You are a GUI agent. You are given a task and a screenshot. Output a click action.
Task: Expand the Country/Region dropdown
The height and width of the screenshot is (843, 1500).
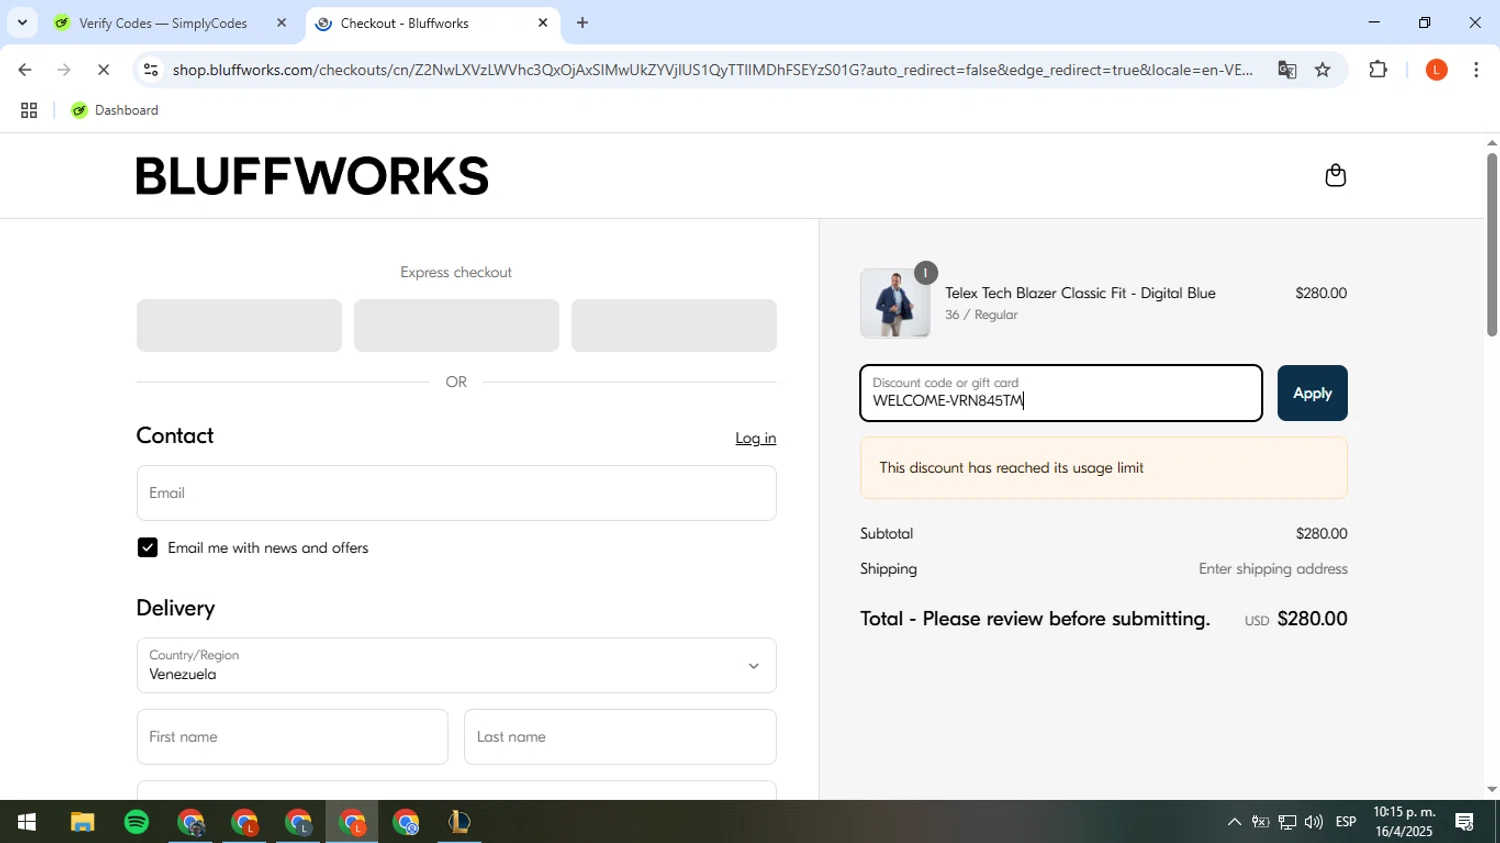[456, 665]
